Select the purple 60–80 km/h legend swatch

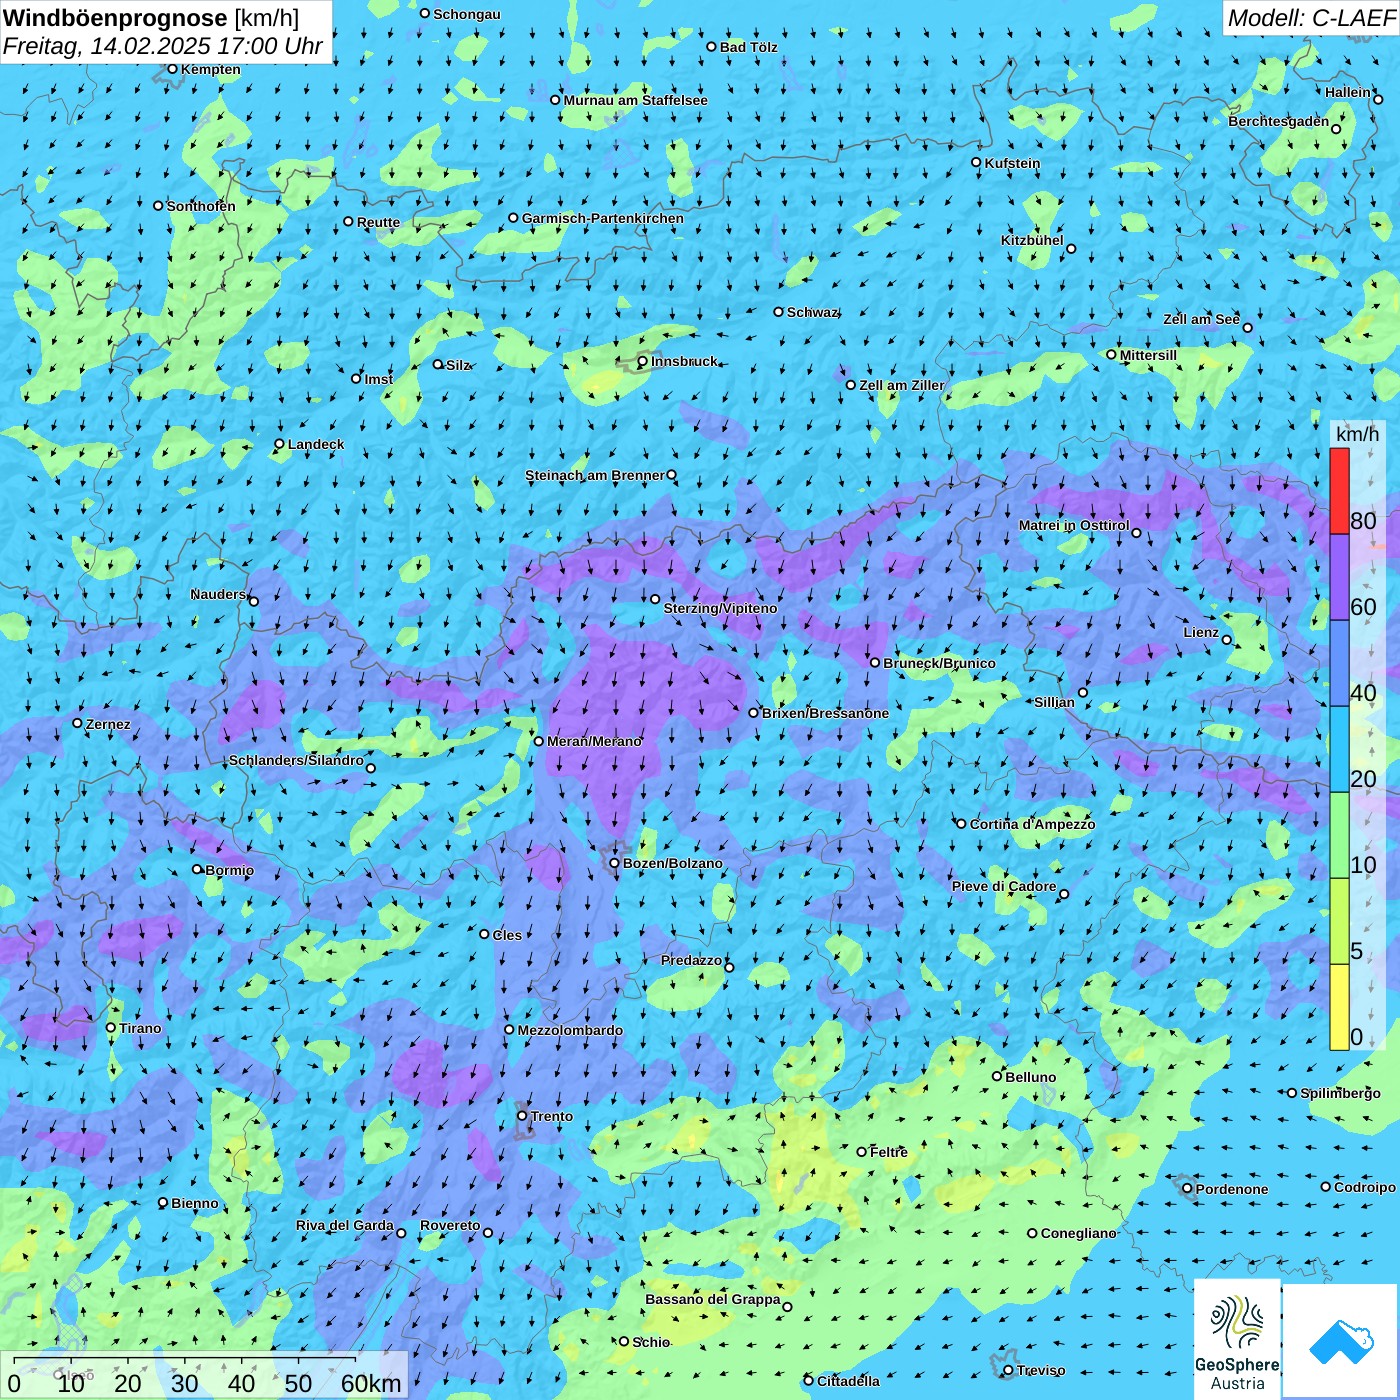pos(1339,578)
